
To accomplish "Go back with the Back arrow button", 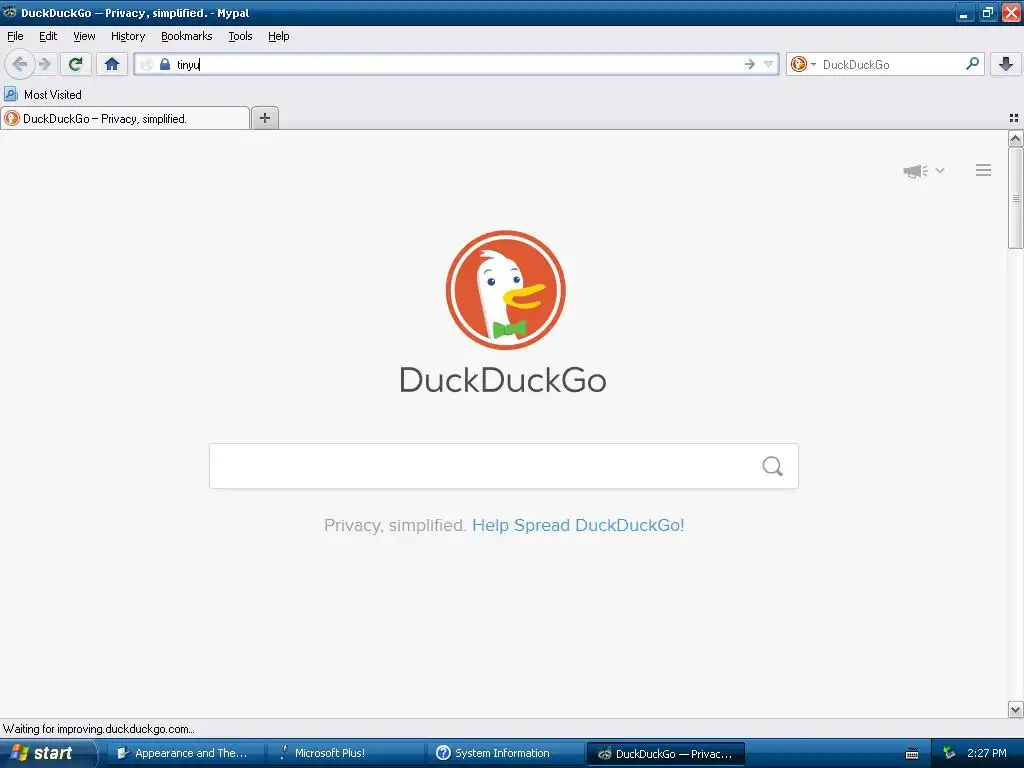I will 19,64.
